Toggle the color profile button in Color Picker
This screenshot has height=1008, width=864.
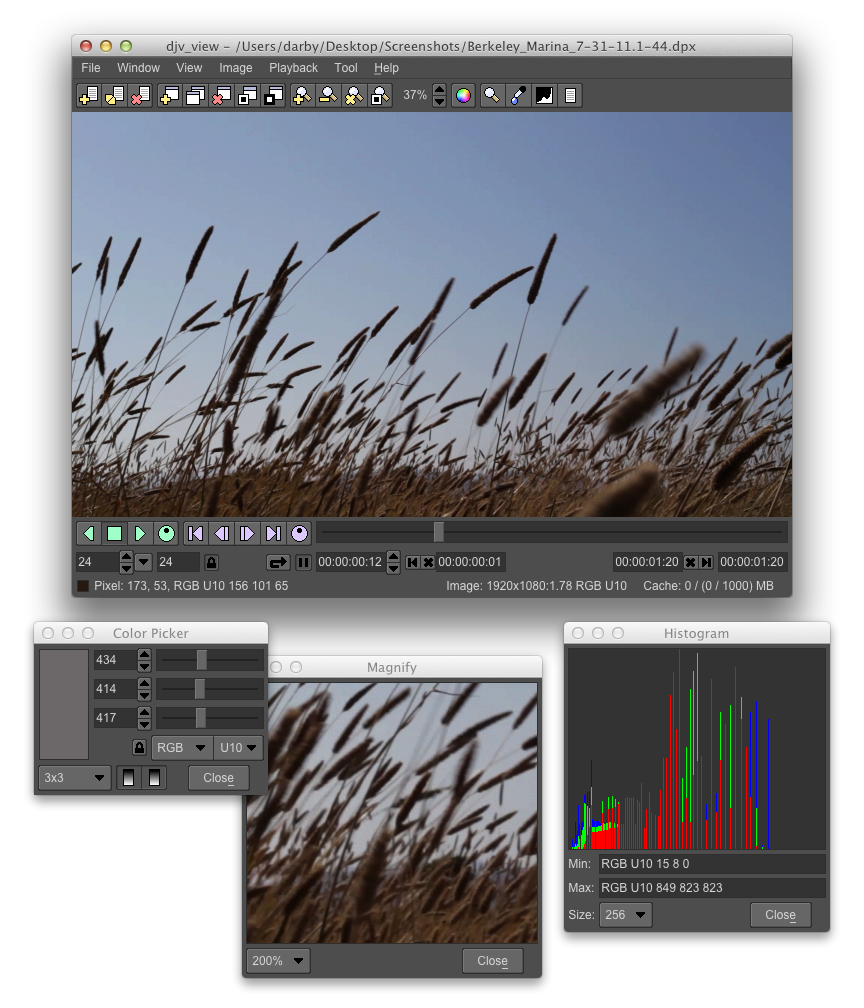click(x=129, y=778)
